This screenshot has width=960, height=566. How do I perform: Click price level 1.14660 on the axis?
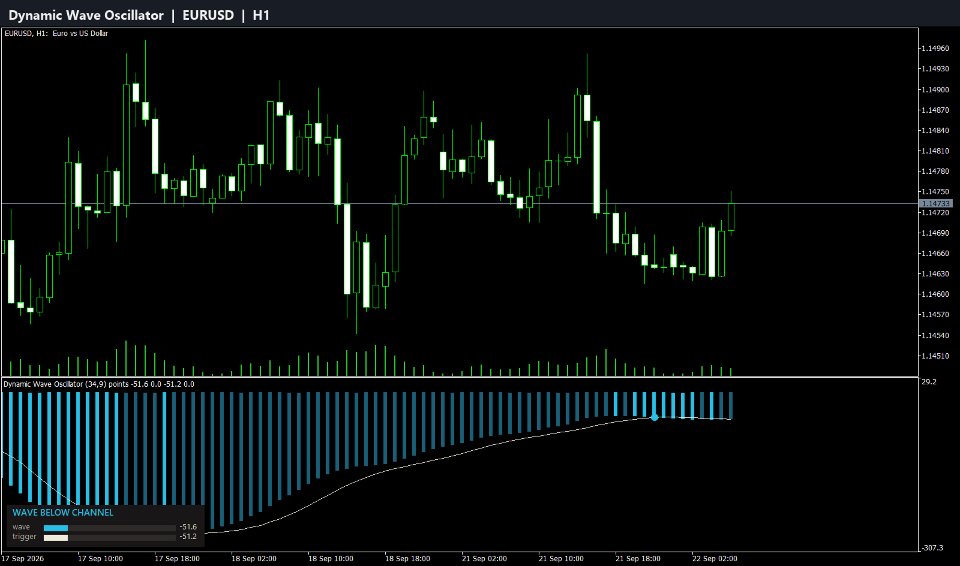click(935, 254)
